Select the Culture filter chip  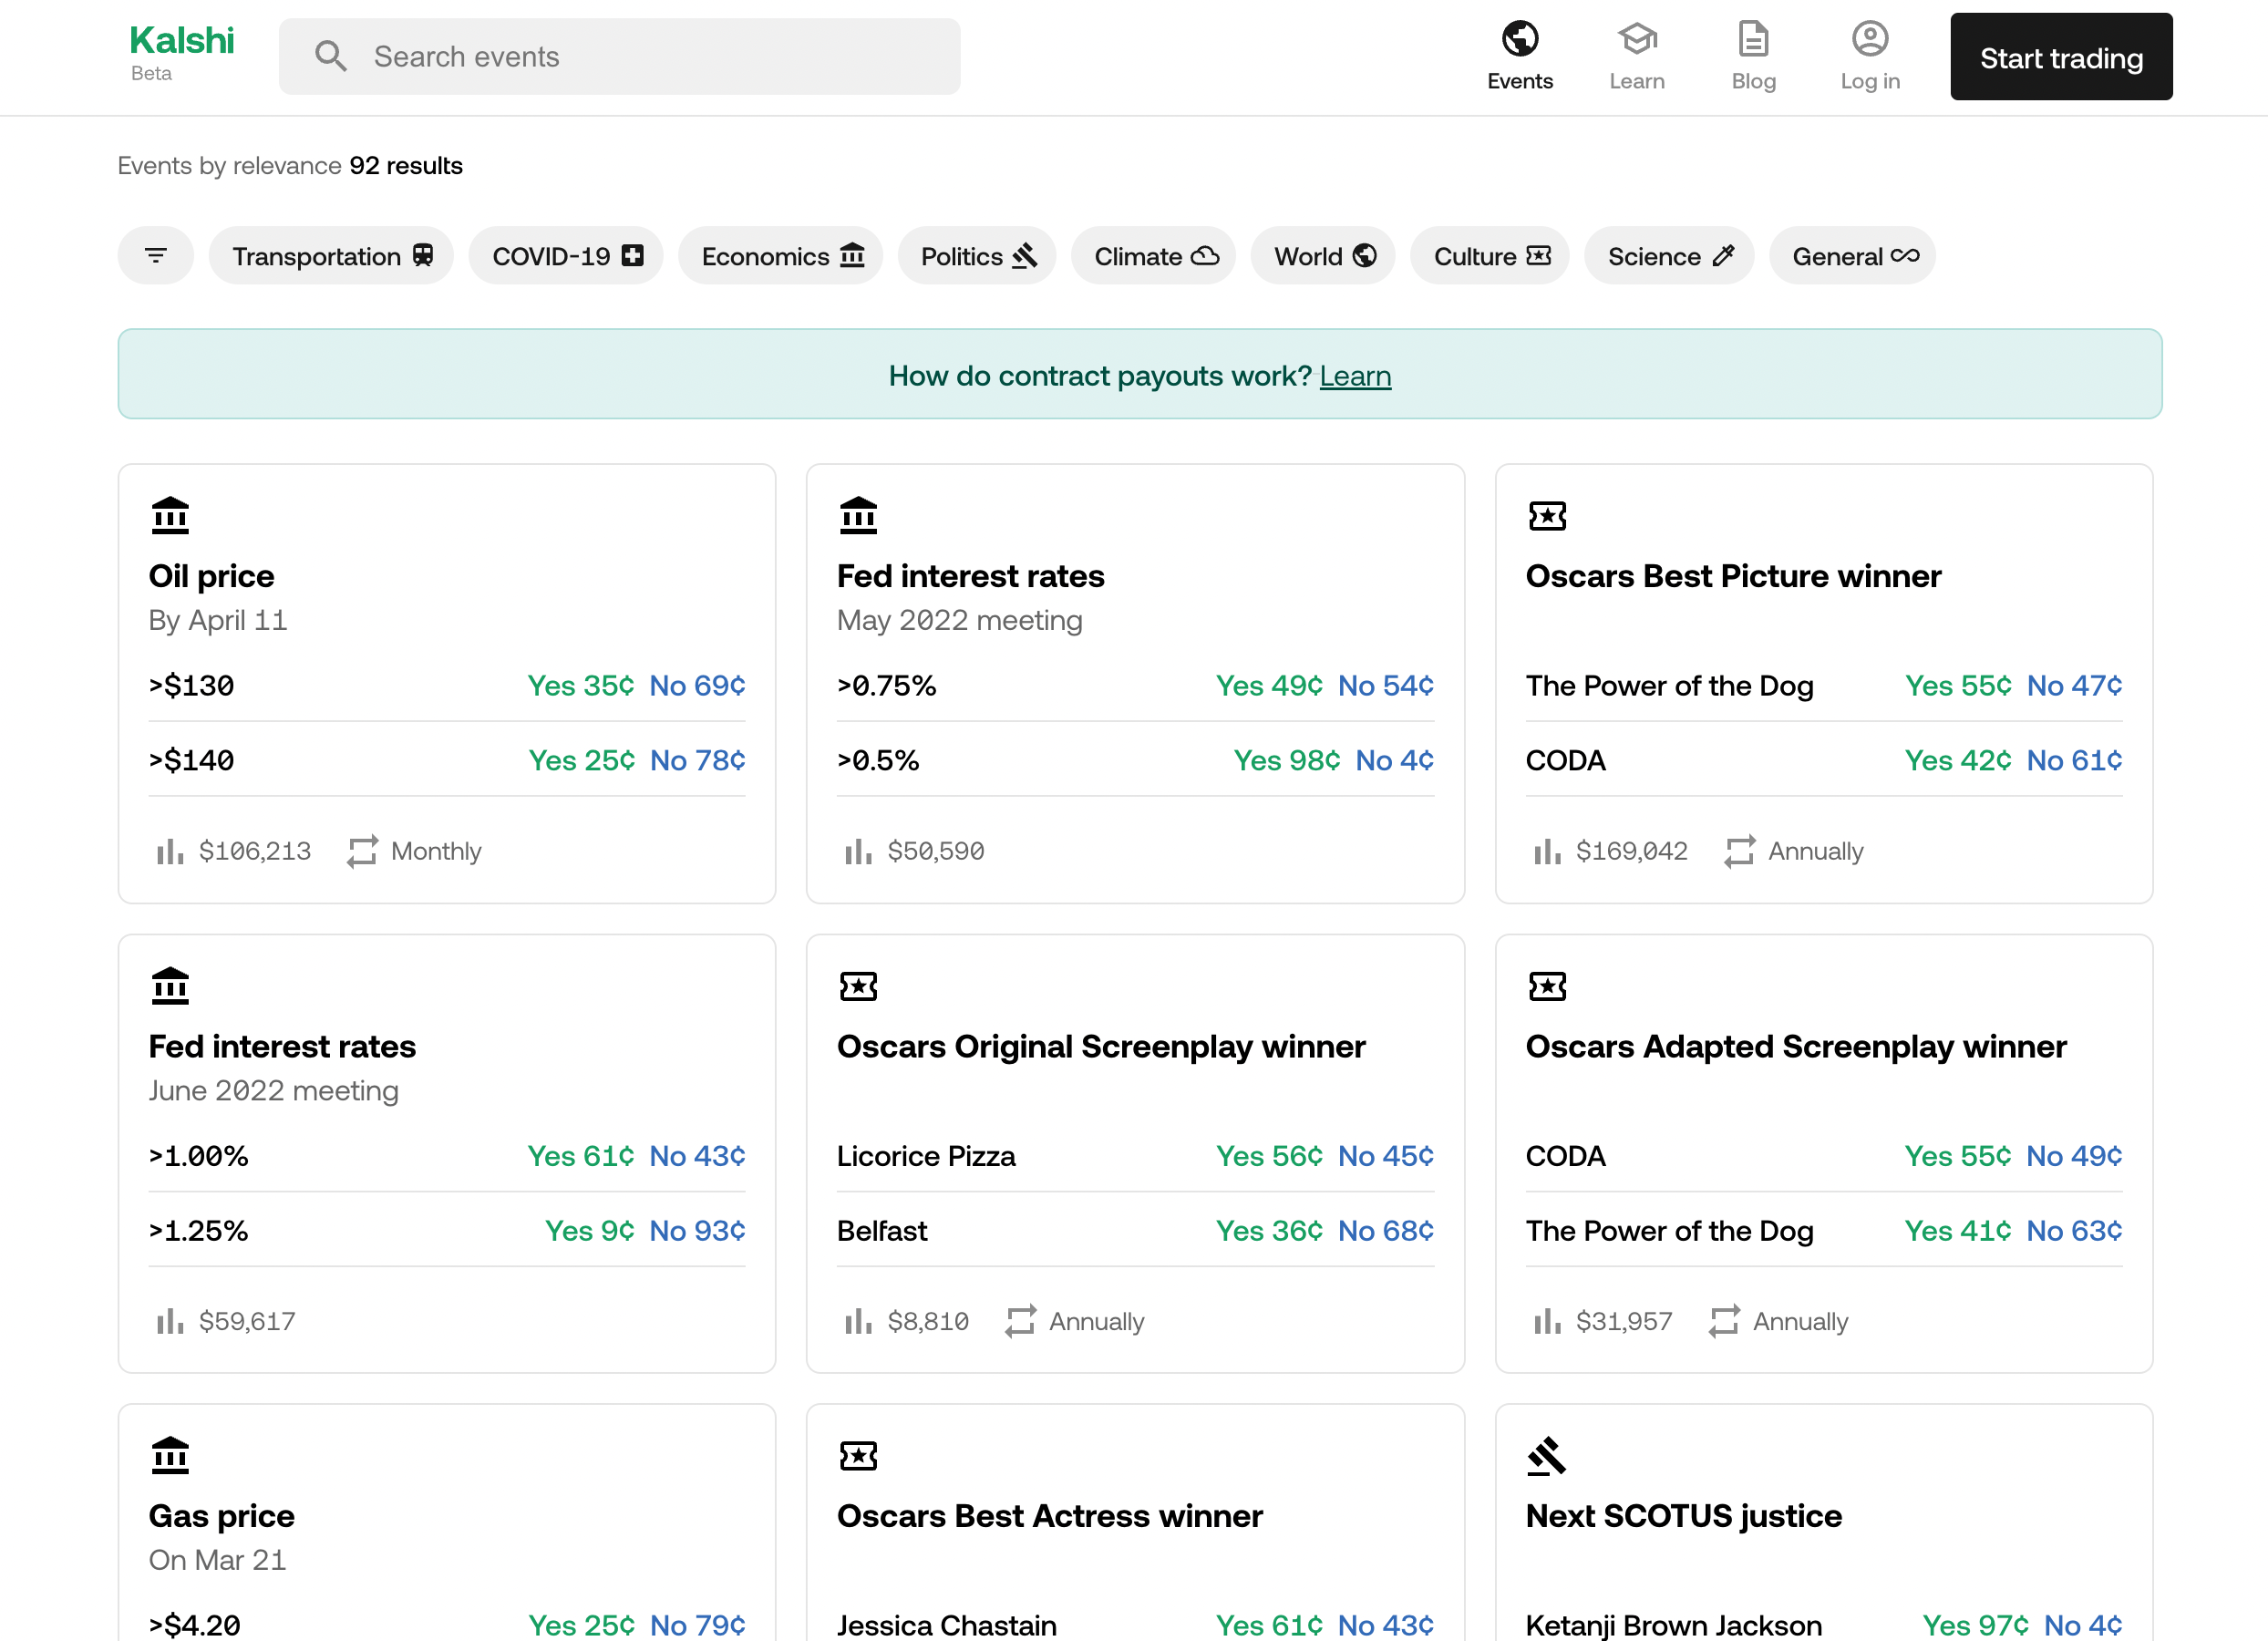(1490, 256)
